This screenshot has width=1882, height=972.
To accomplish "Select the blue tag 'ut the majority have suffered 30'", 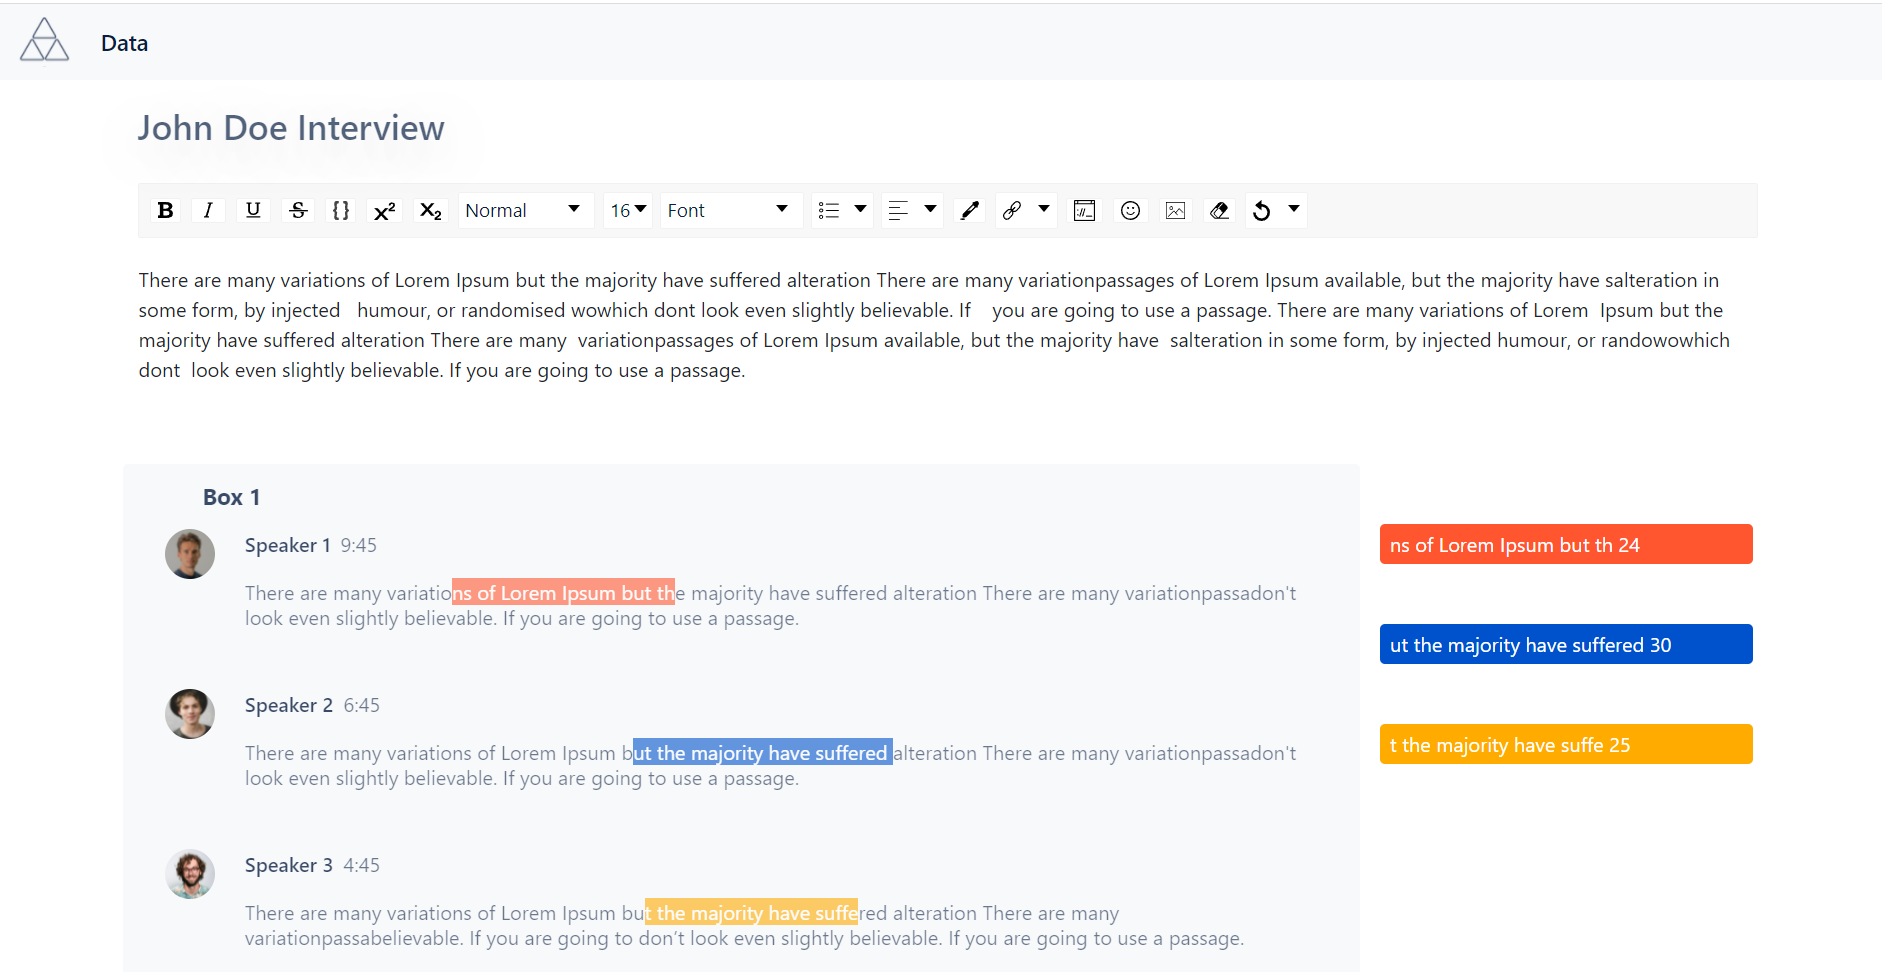I will click(1566, 644).
